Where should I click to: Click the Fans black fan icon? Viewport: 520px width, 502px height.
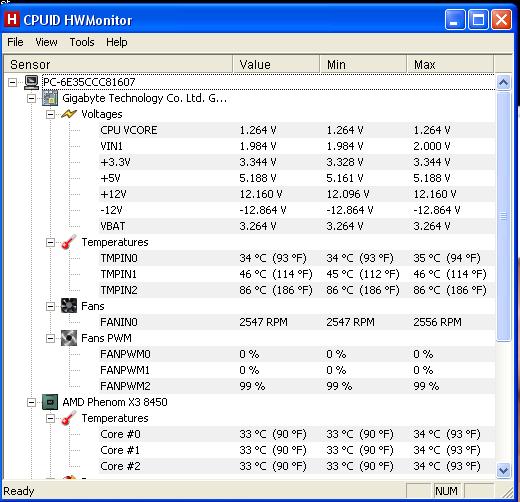coord(69,306)
